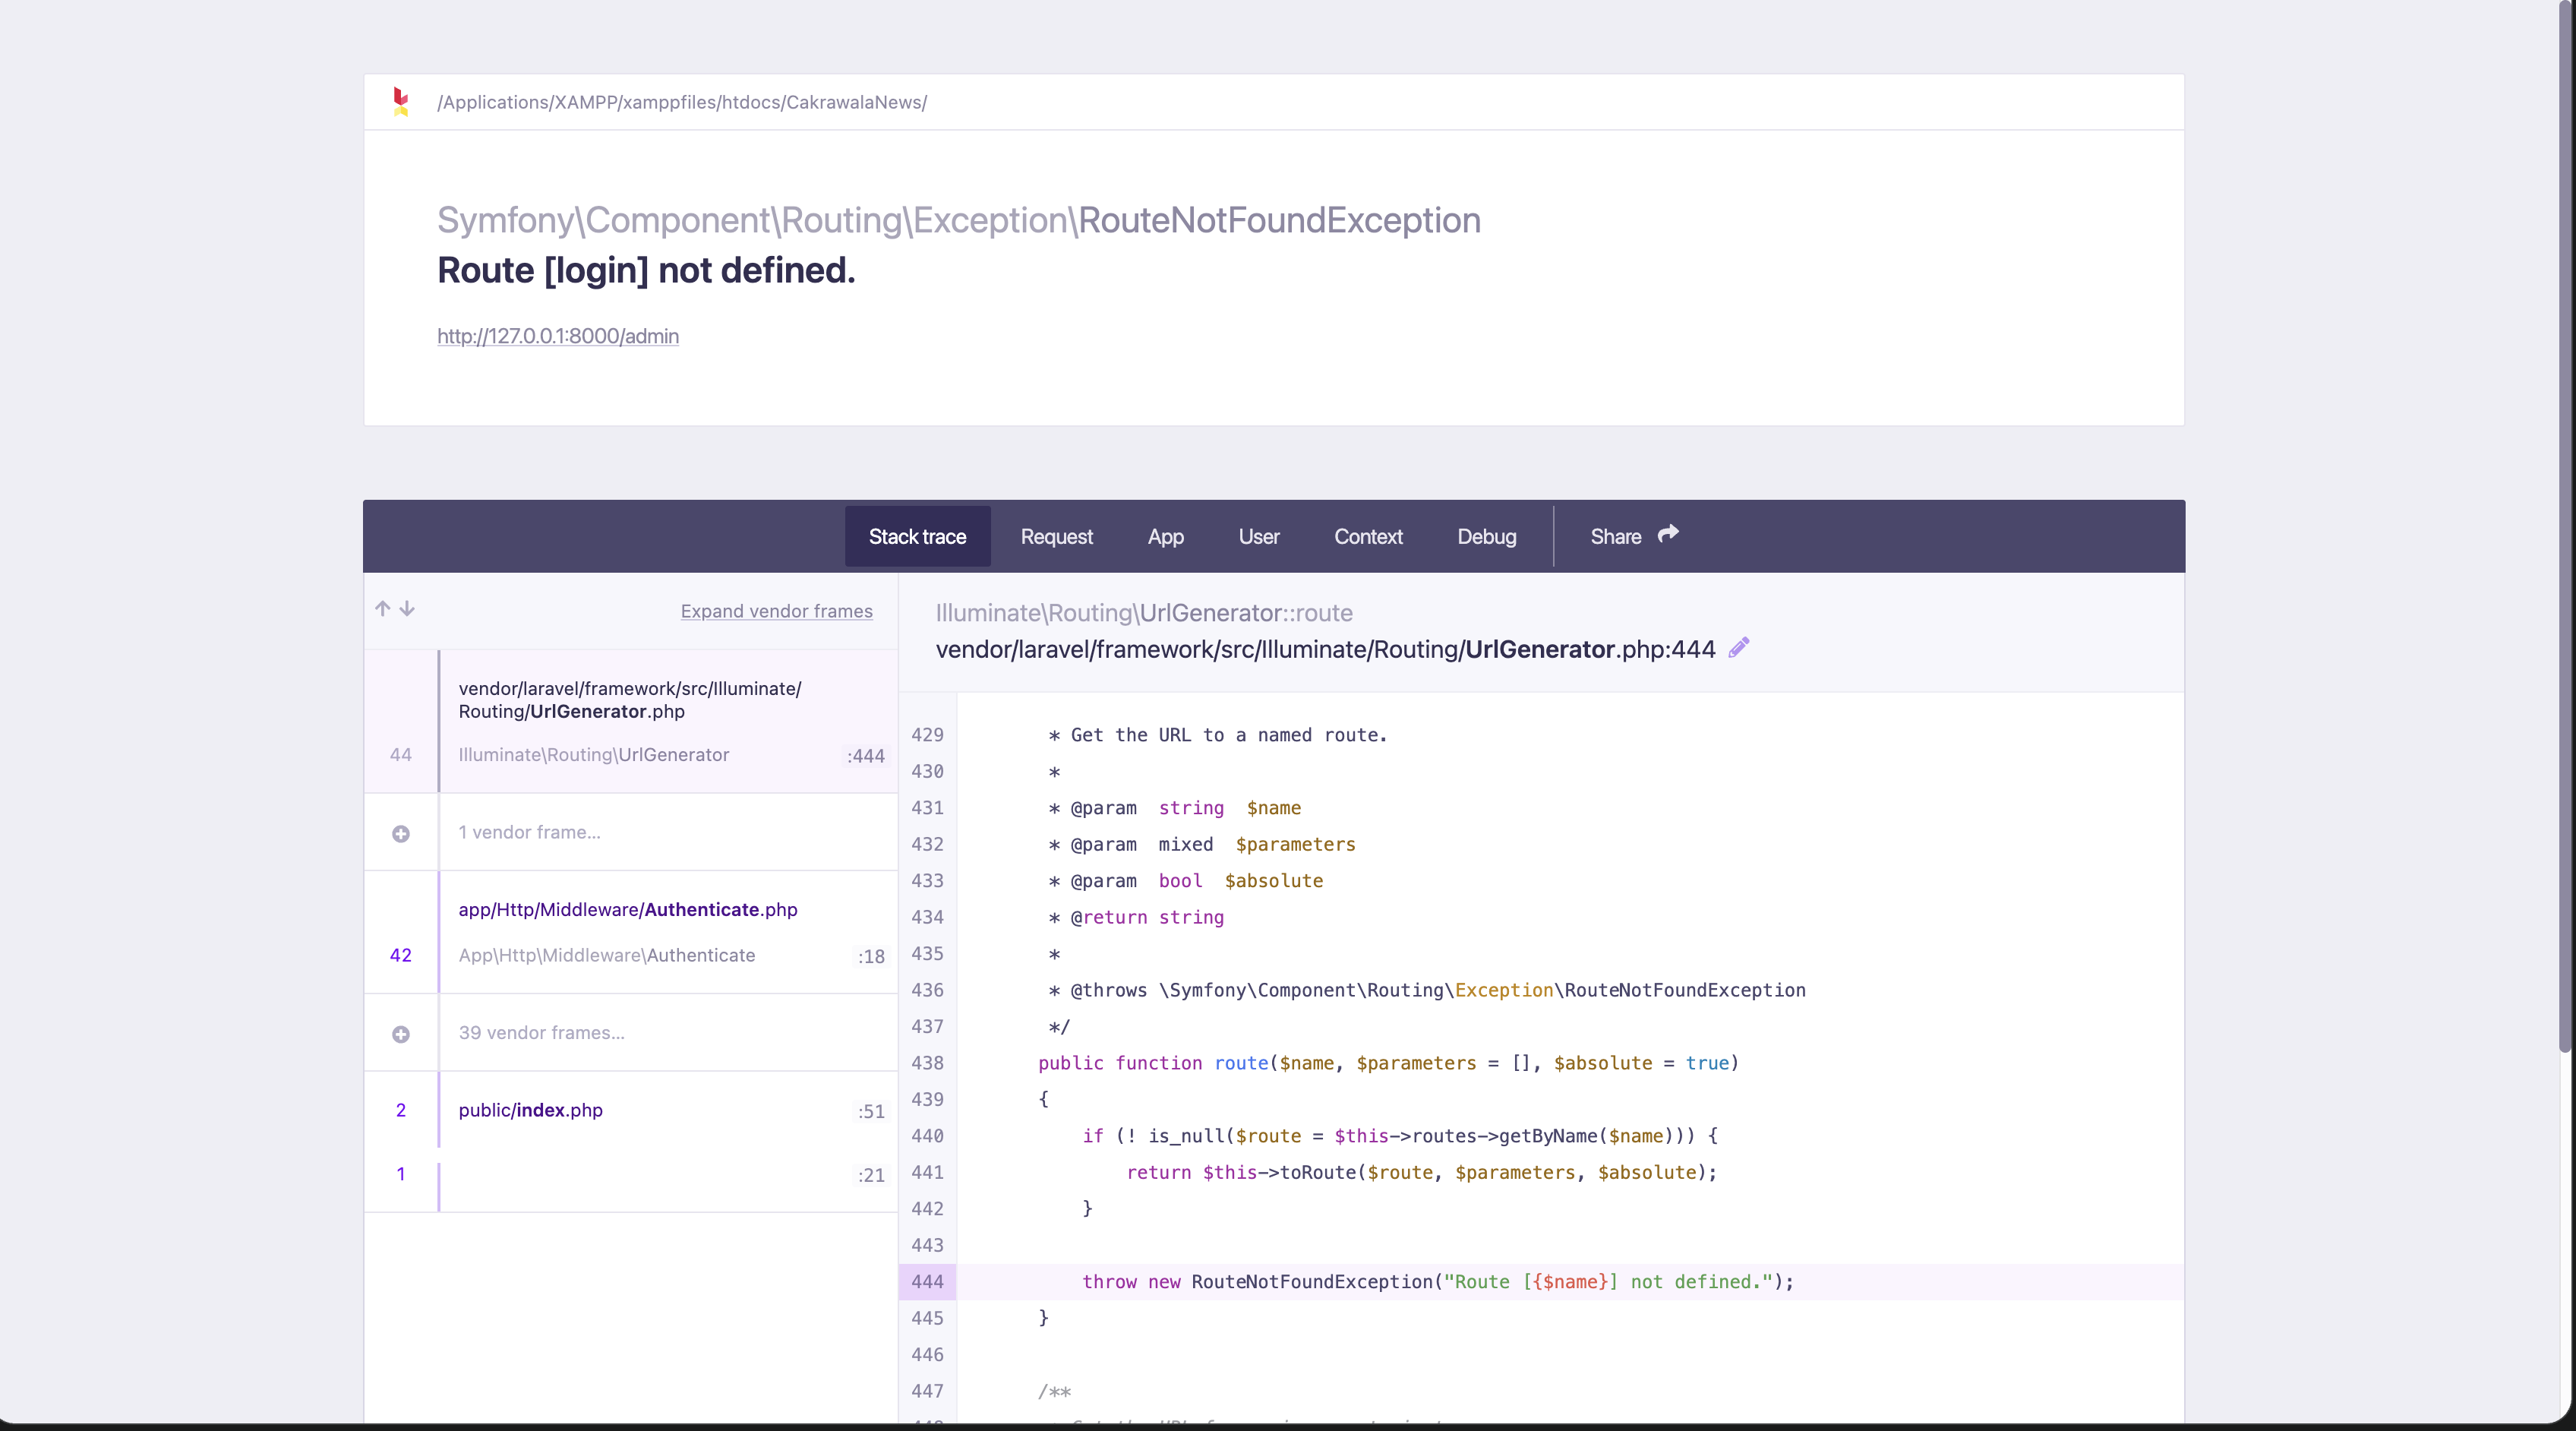
Task: Expand the 1 vendor frame plus icon
Action: (x=401, y=833)
